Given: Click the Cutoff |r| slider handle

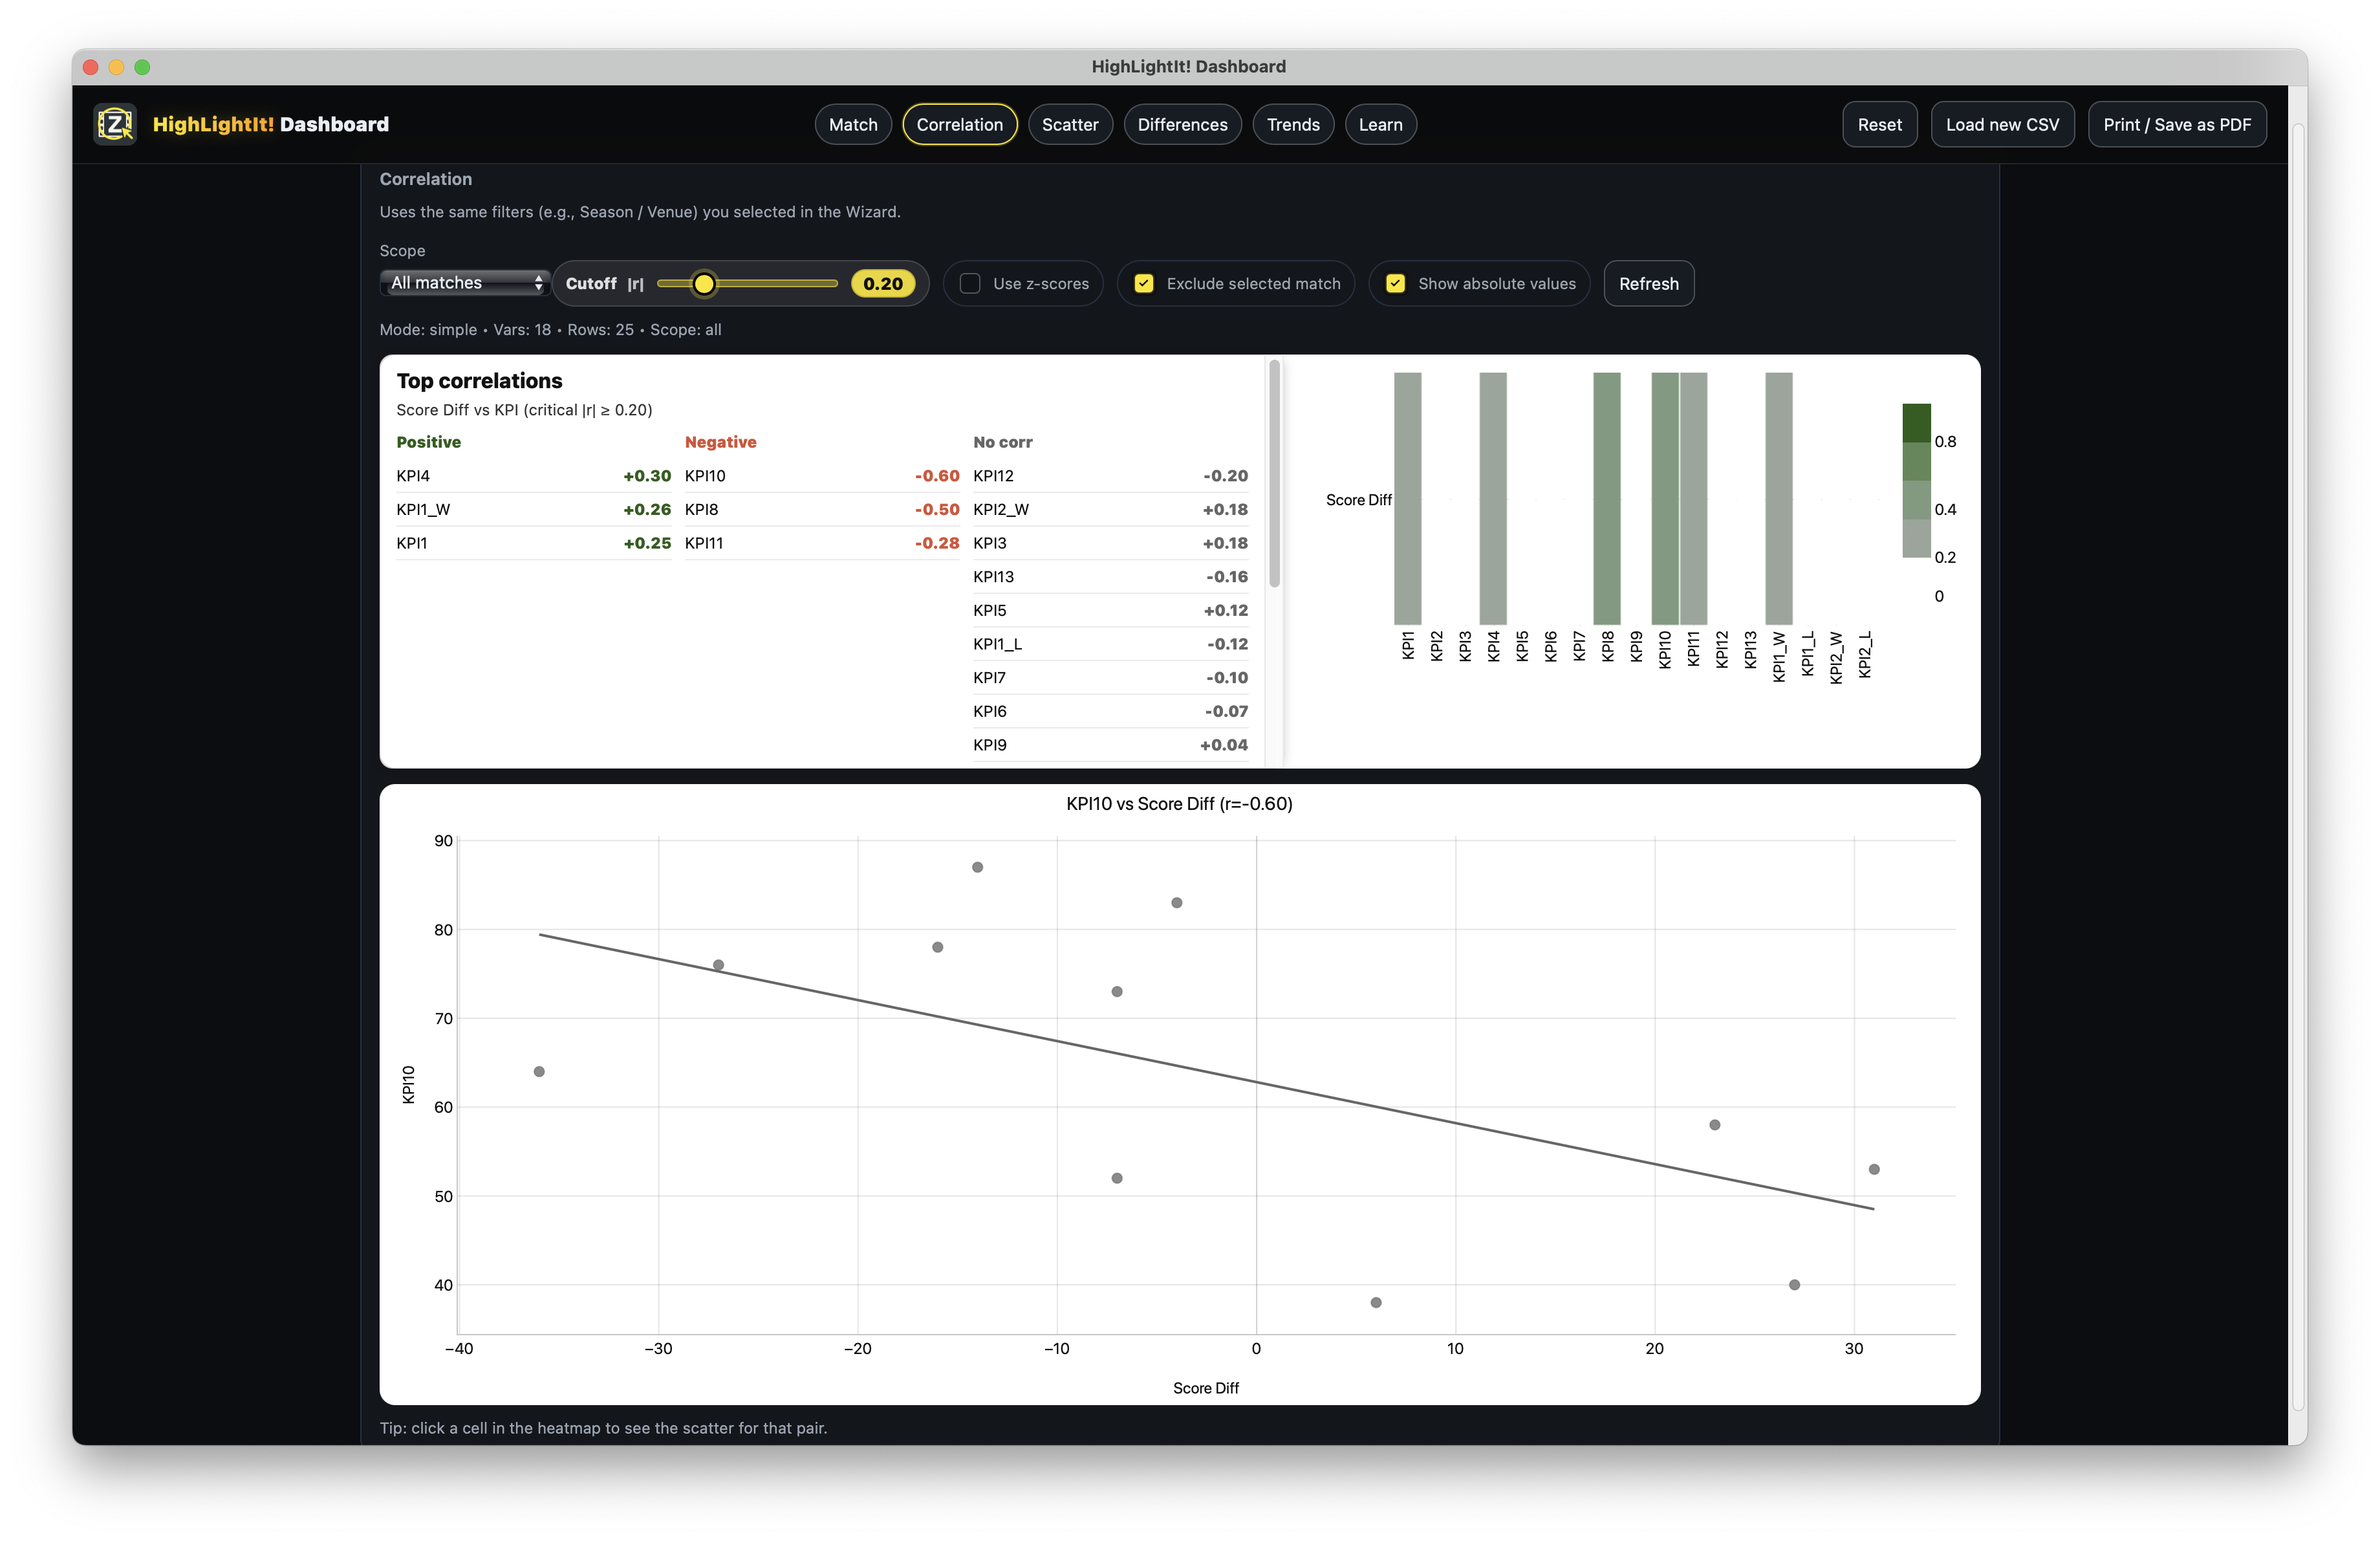Looking at the screenshot, I should pyautogui.click(x=704, y=284).
